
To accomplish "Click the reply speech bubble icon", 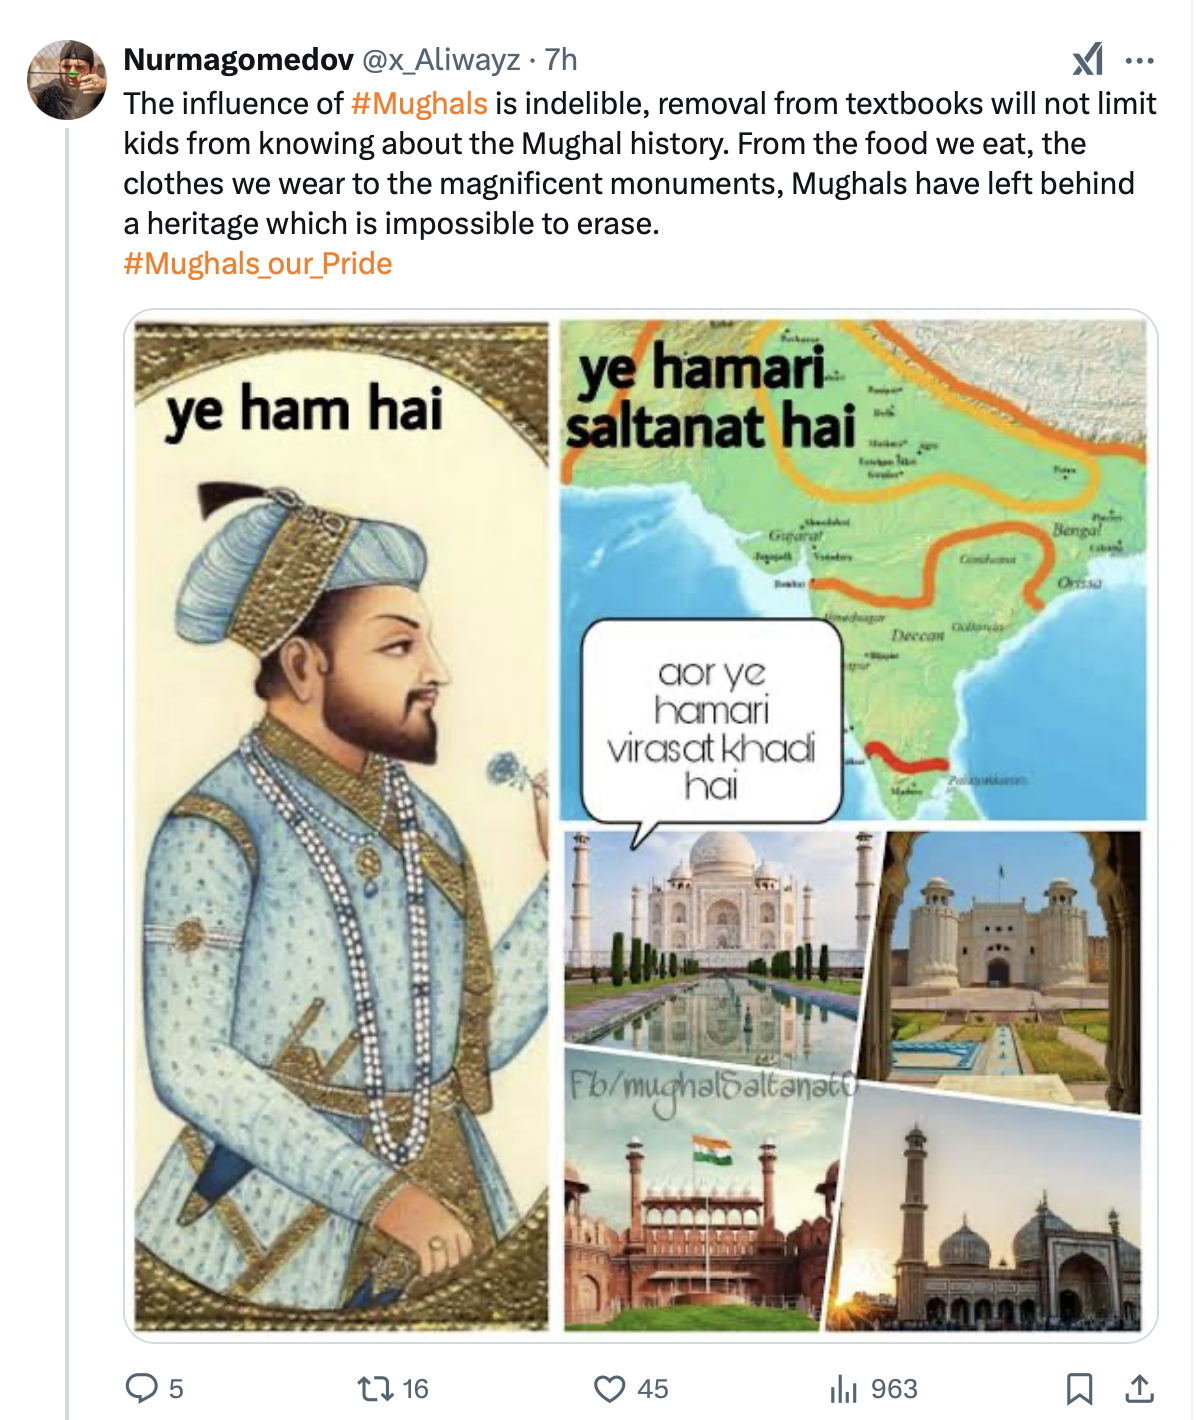I will click(142, 1388).
